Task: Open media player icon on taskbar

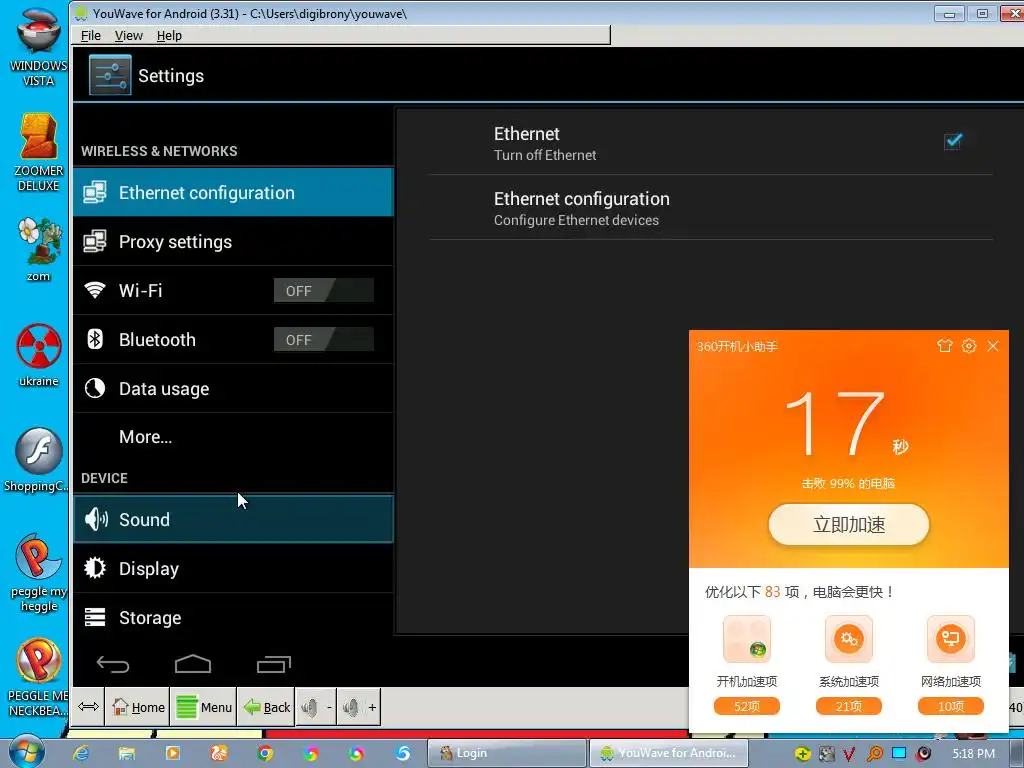Action: pyautogui.click(x=172, y=753)
